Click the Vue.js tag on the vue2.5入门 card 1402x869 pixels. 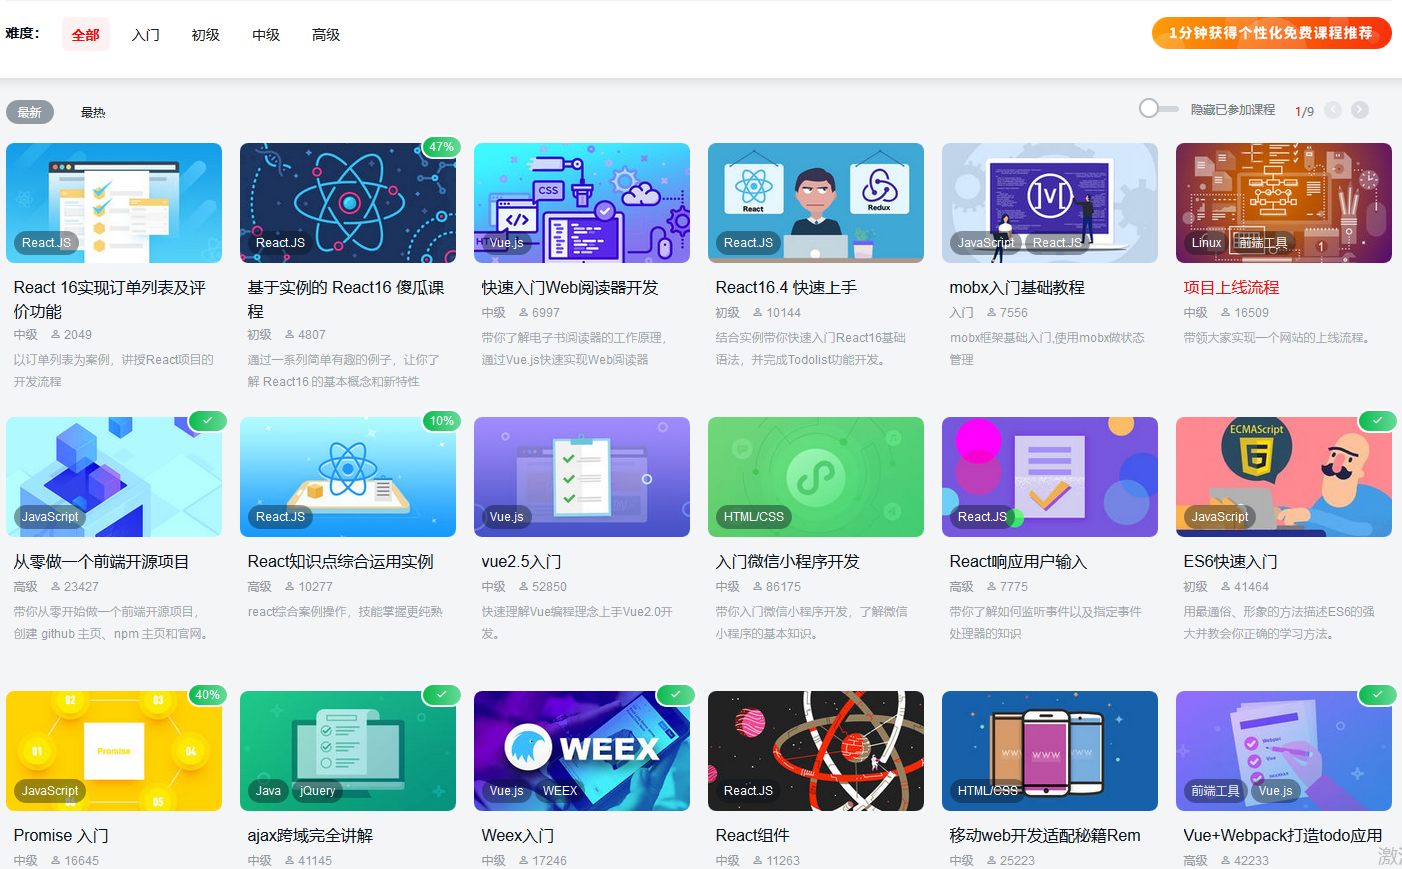[x=505, y=516]
